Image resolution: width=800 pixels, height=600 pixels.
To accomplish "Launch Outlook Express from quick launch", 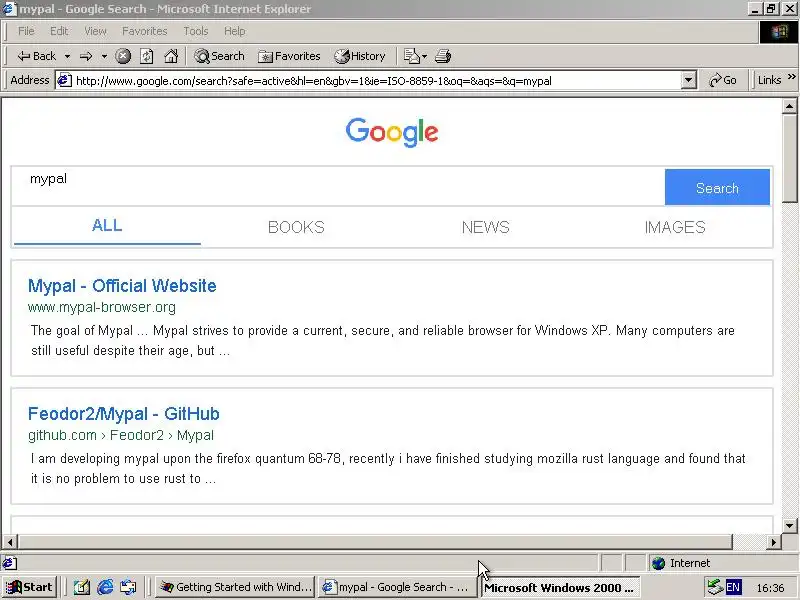I will pyautogui.click(x=129, y=587).
